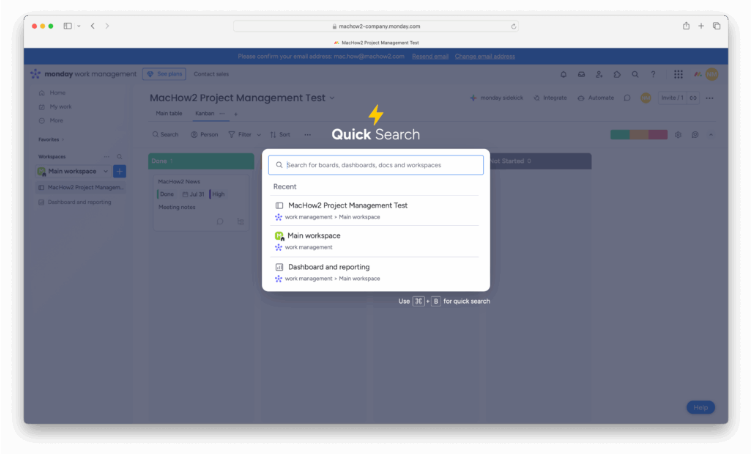Click the Safari address bar

pos(376,26)
